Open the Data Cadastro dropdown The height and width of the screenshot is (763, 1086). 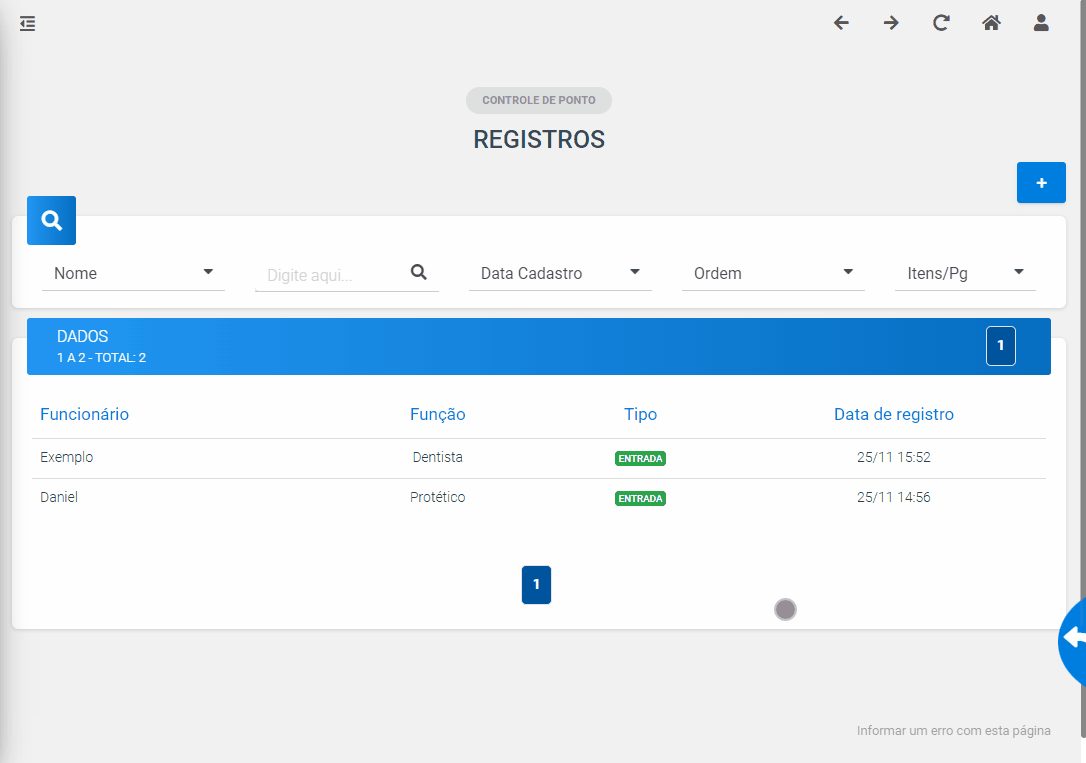[560, 273]
